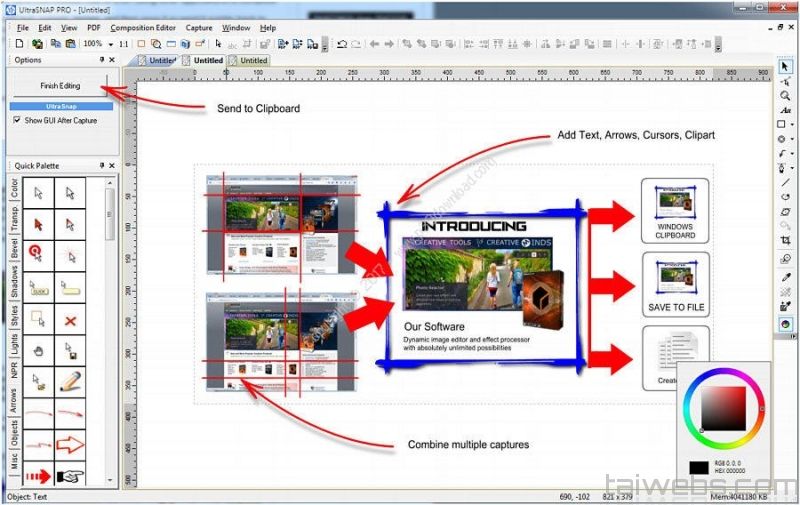This screenshot has width=800, height=505.
Task: Uncheck Show GUI After Capture
Action: (x=17, y=120)
